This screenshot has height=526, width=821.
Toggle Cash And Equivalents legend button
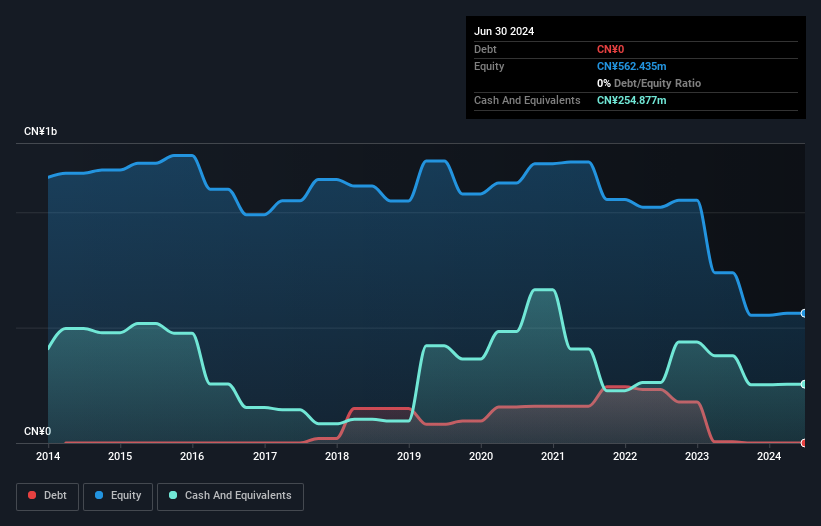230,496
